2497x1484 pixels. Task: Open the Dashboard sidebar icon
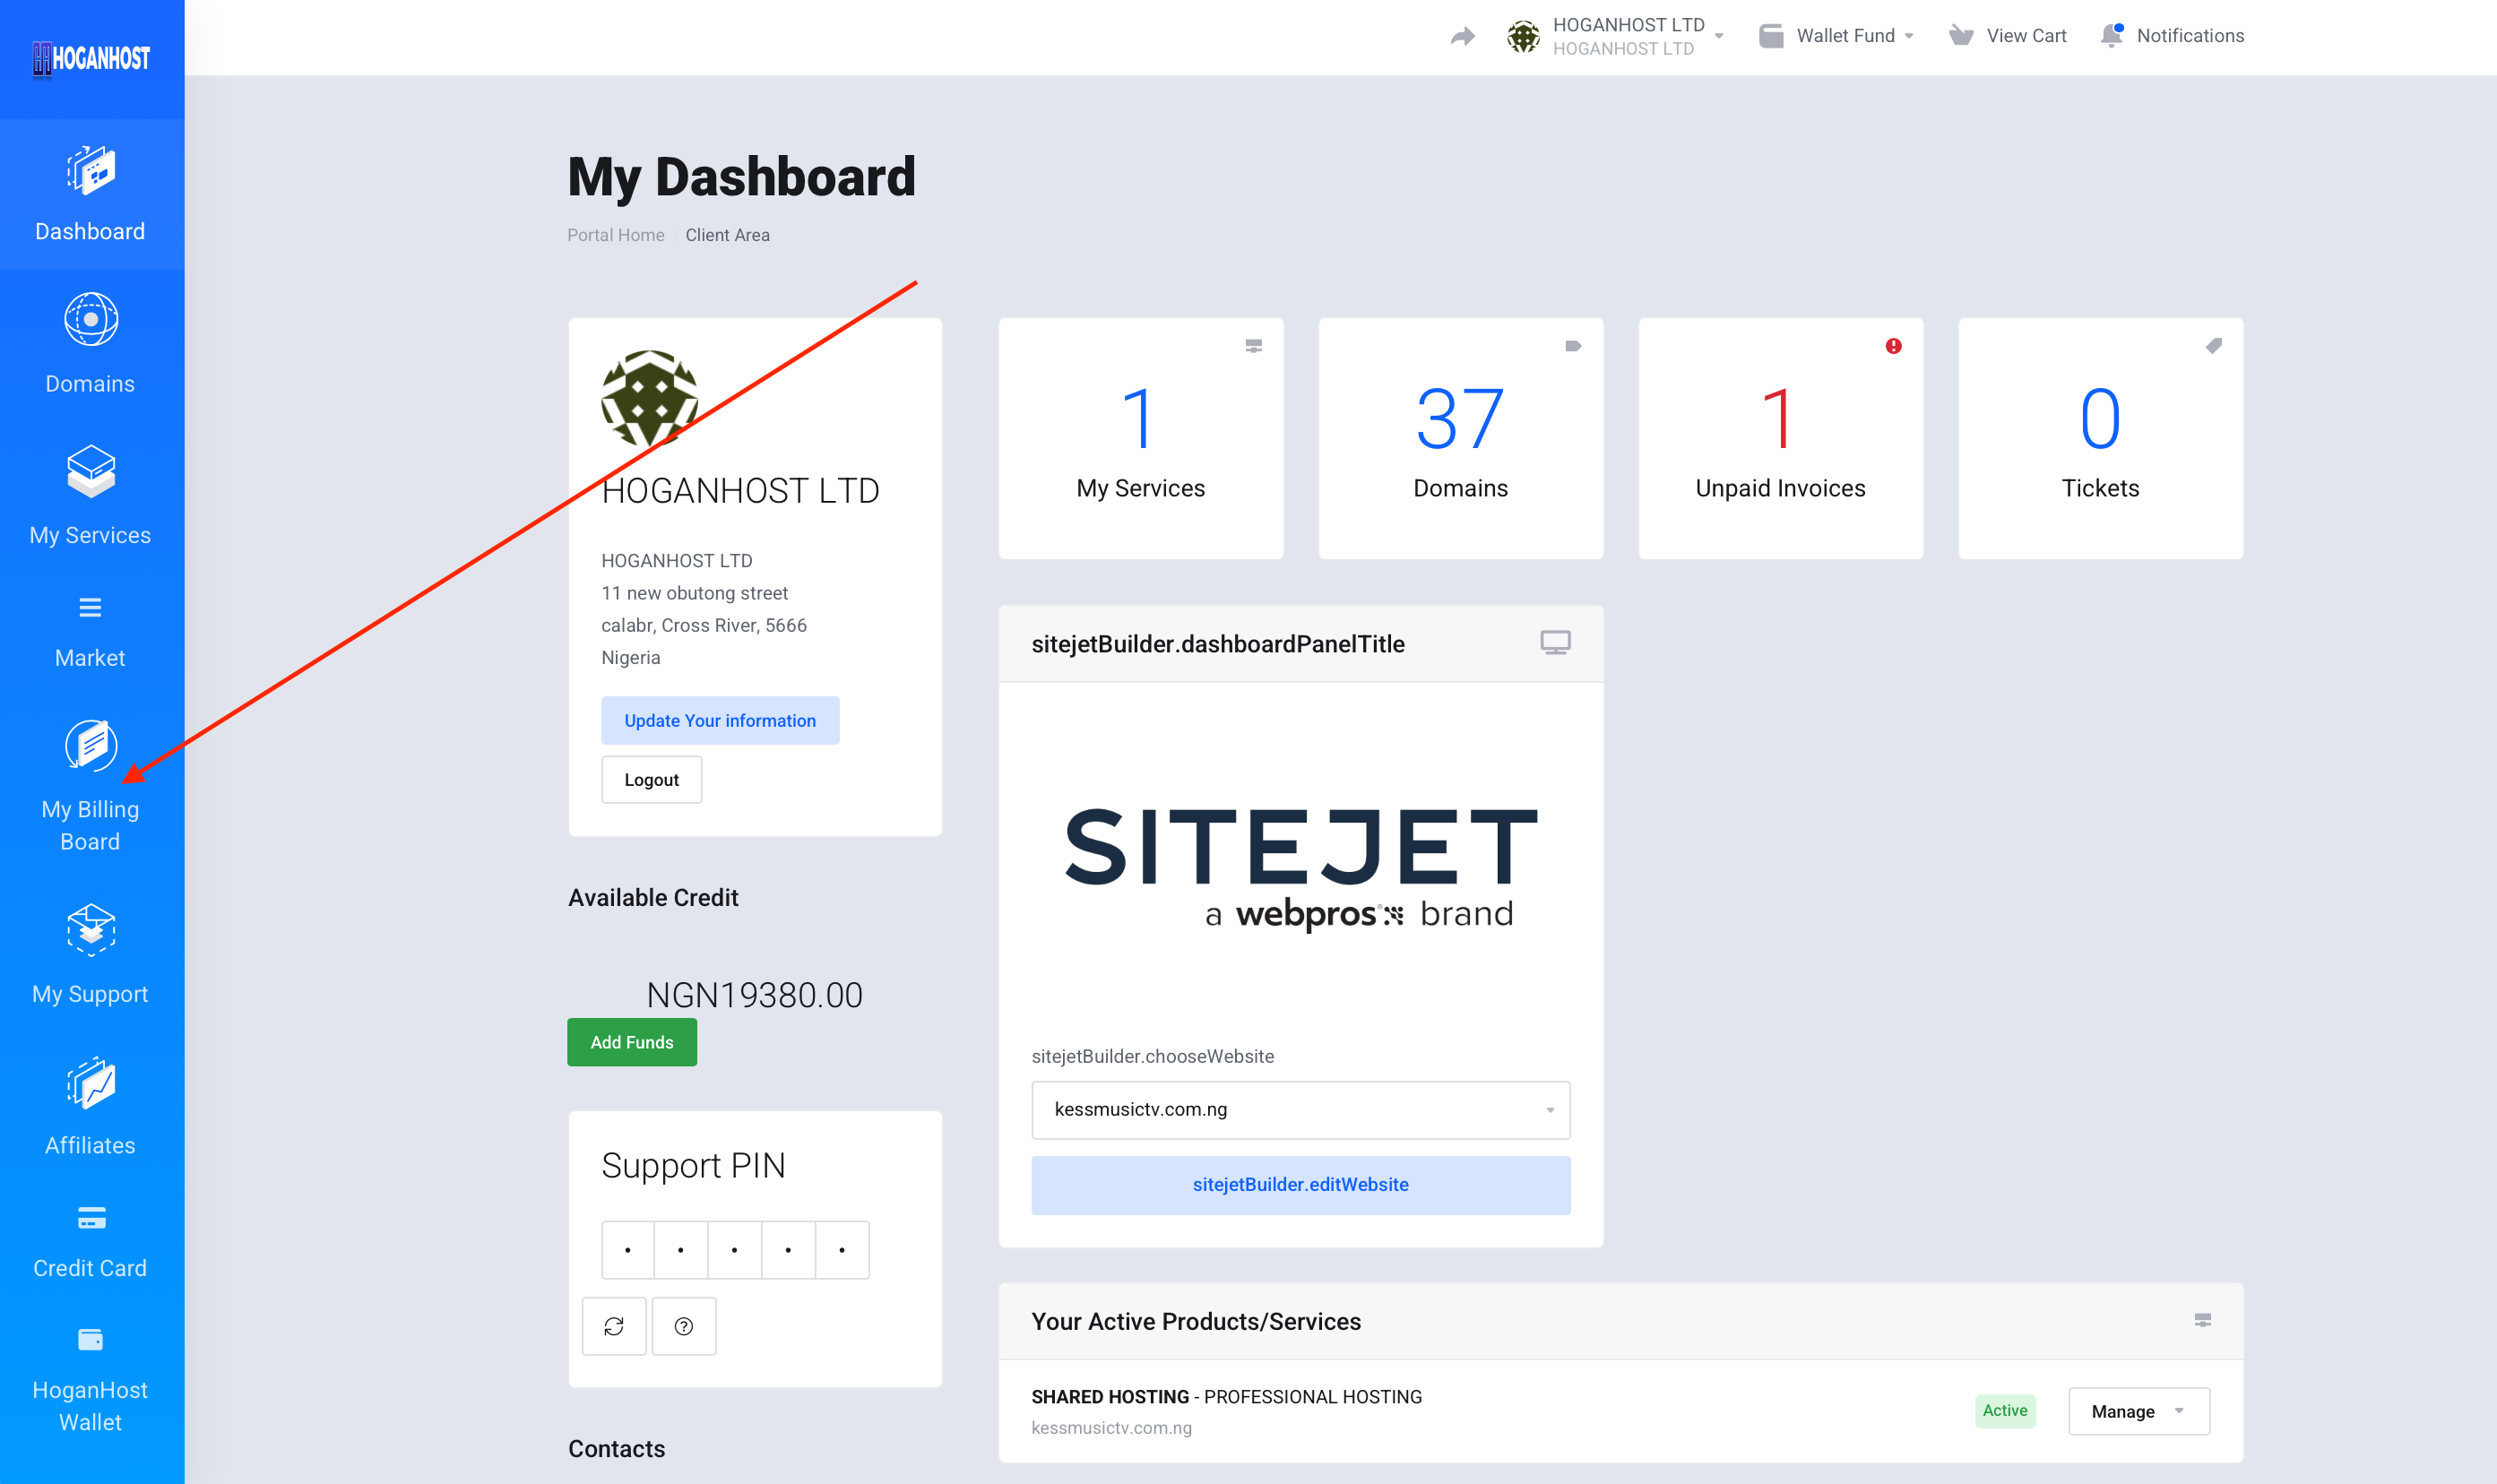coord(91,171)
